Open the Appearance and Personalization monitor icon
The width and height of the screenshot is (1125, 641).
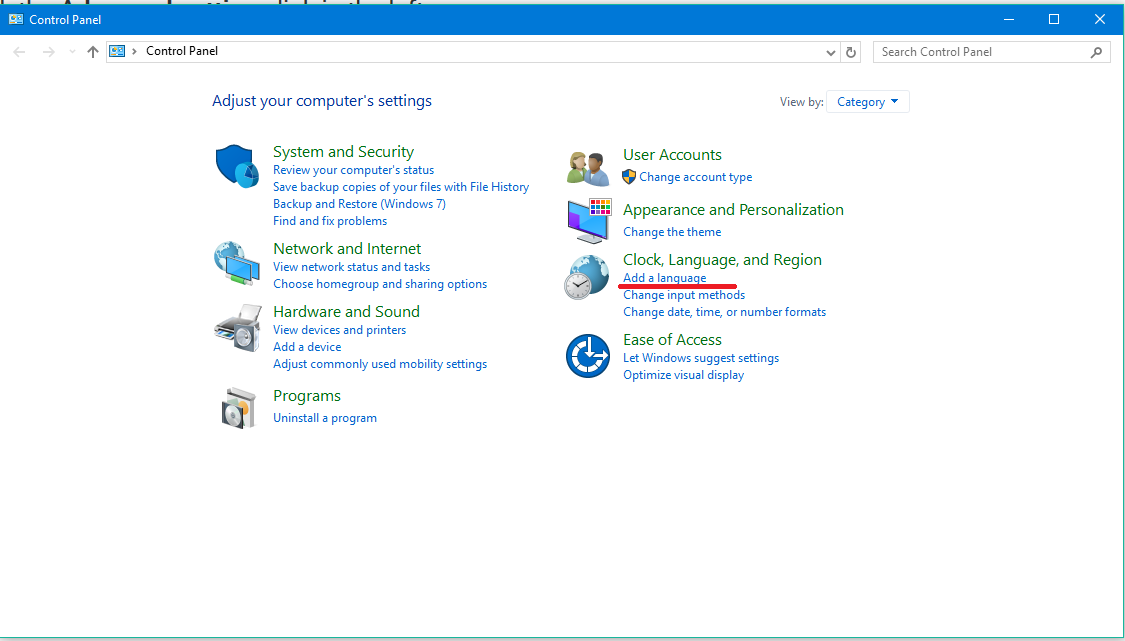(589, 221)
